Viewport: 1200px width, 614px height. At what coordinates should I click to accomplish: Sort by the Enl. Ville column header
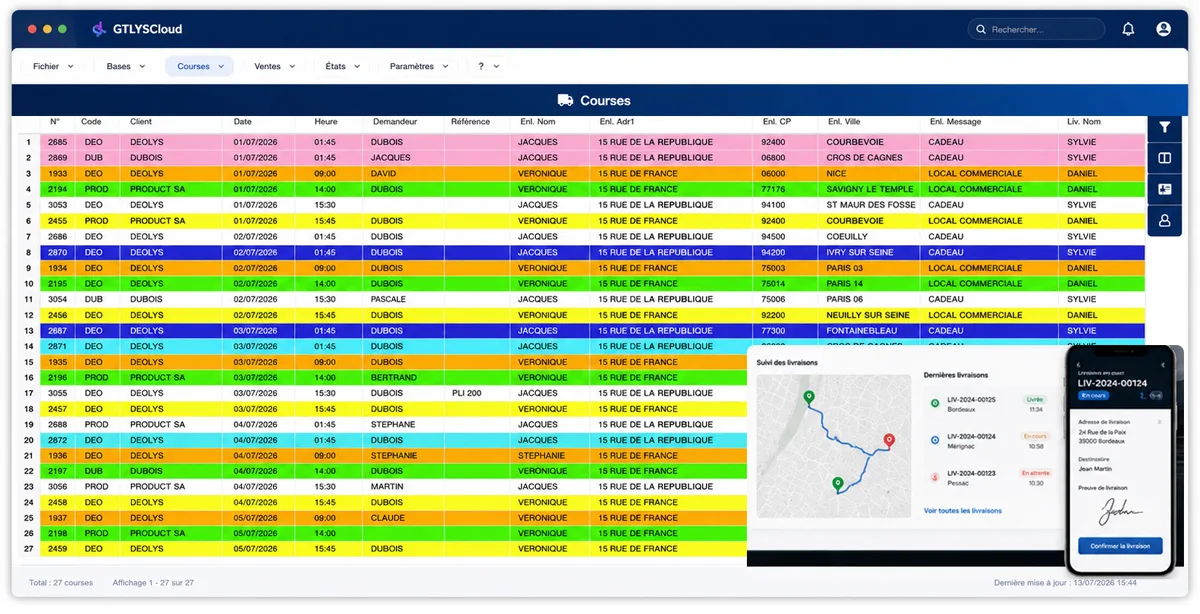844,122
